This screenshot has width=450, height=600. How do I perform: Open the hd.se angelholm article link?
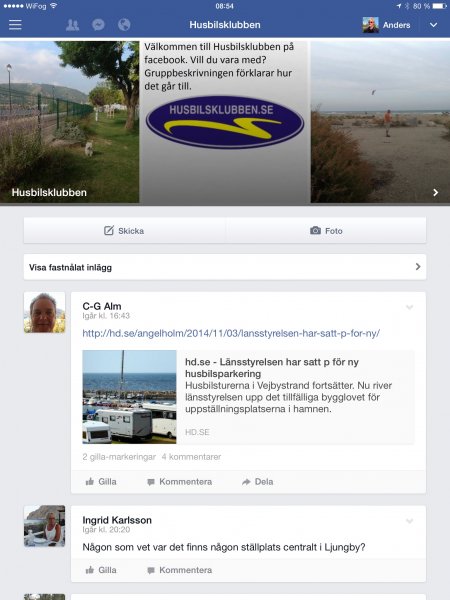point(231,333)
